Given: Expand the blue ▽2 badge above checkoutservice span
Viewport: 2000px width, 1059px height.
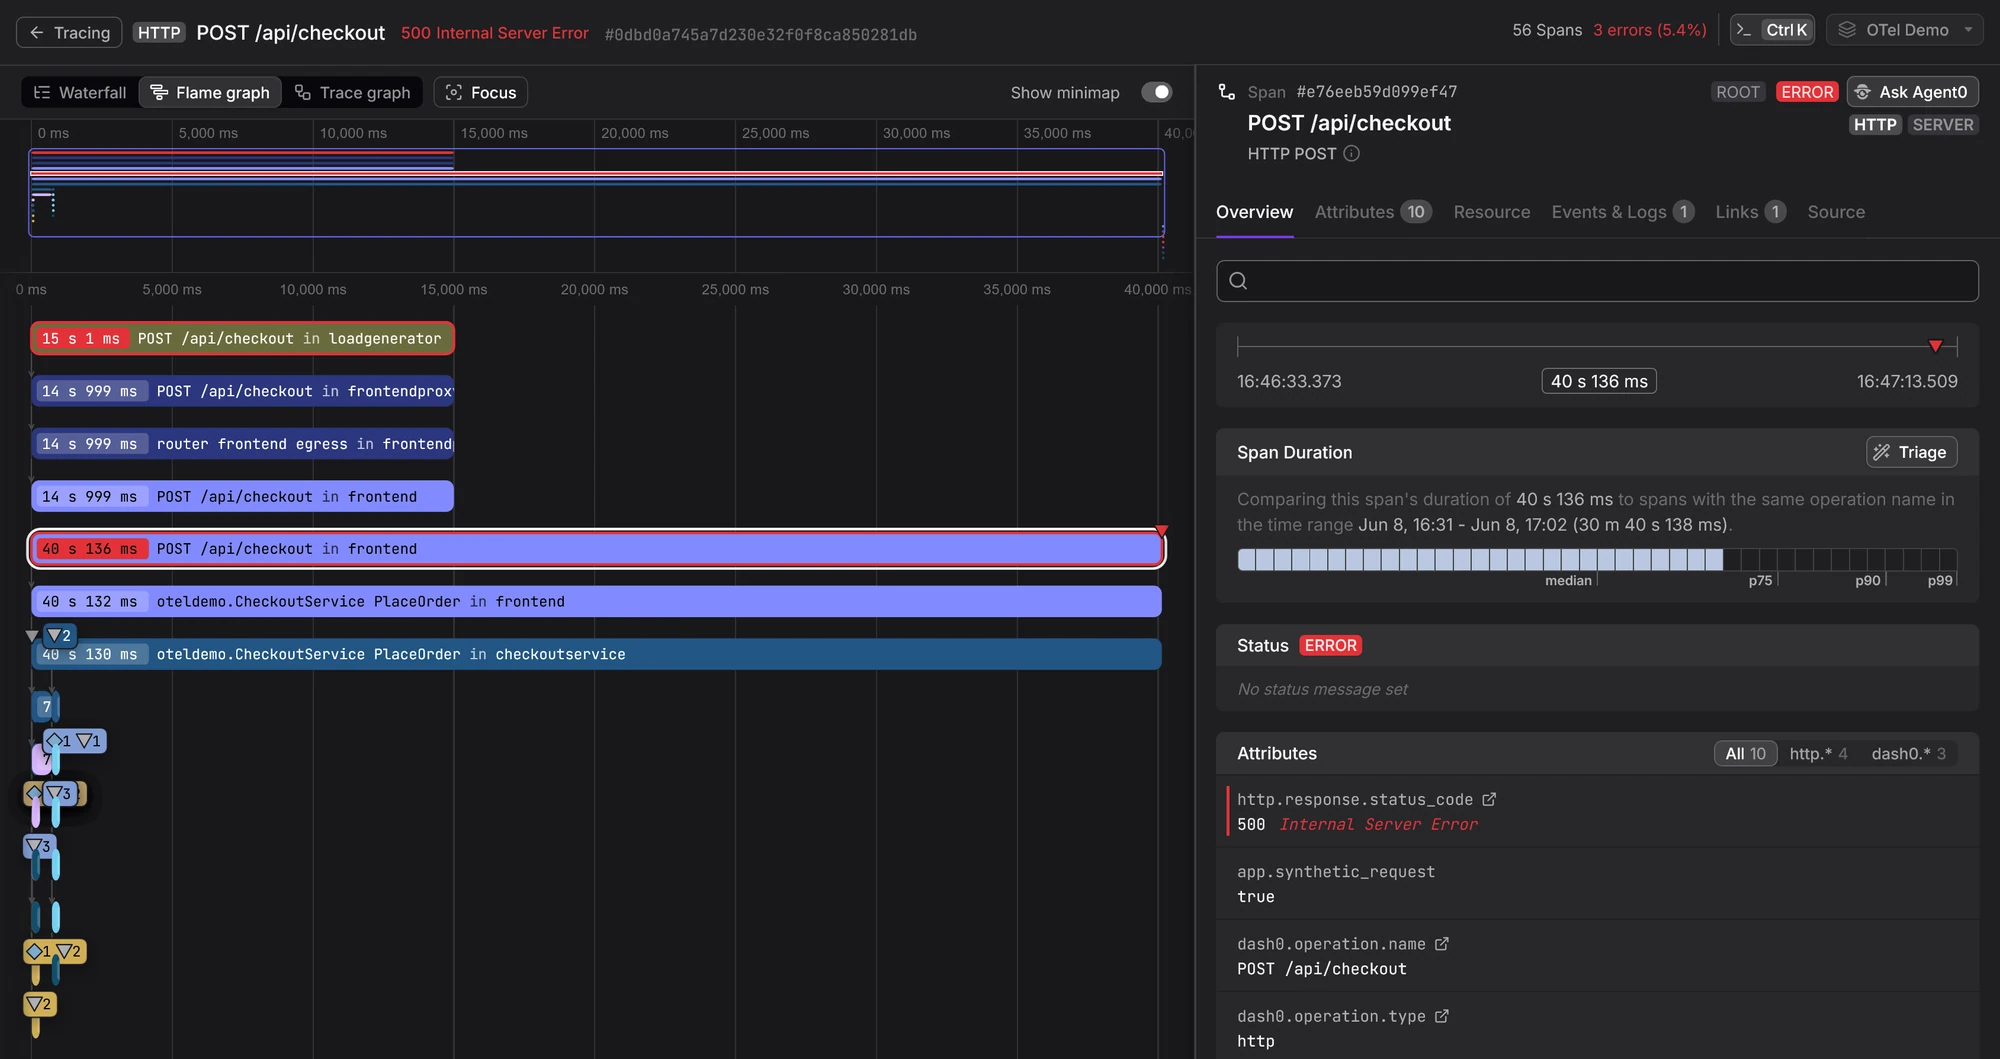Looking at the screenshot, I should point(60,635).
